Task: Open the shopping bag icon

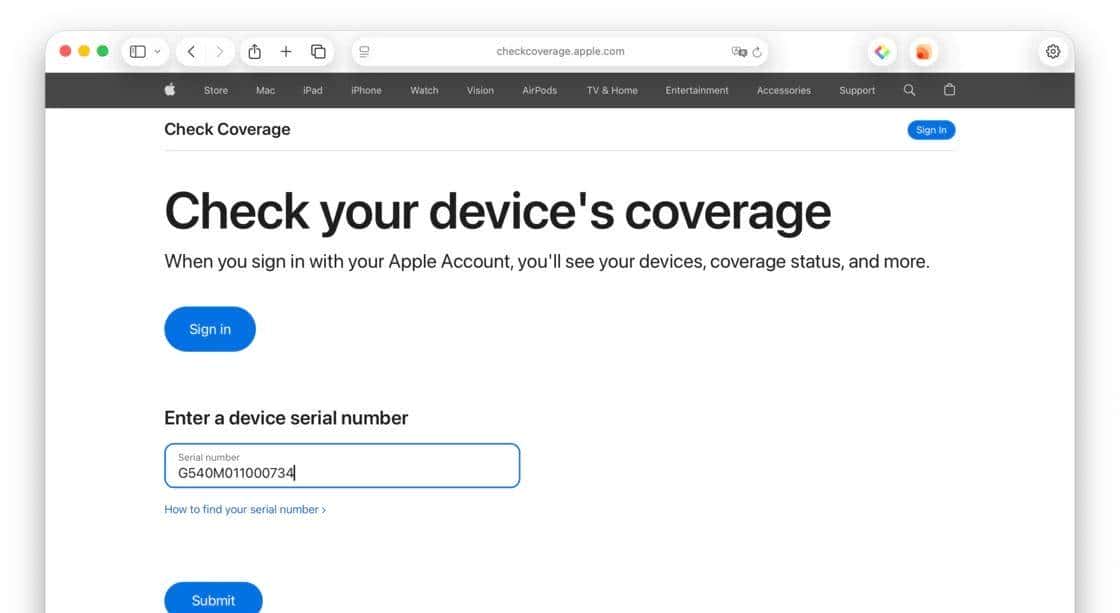Action: tap(949, 90)
